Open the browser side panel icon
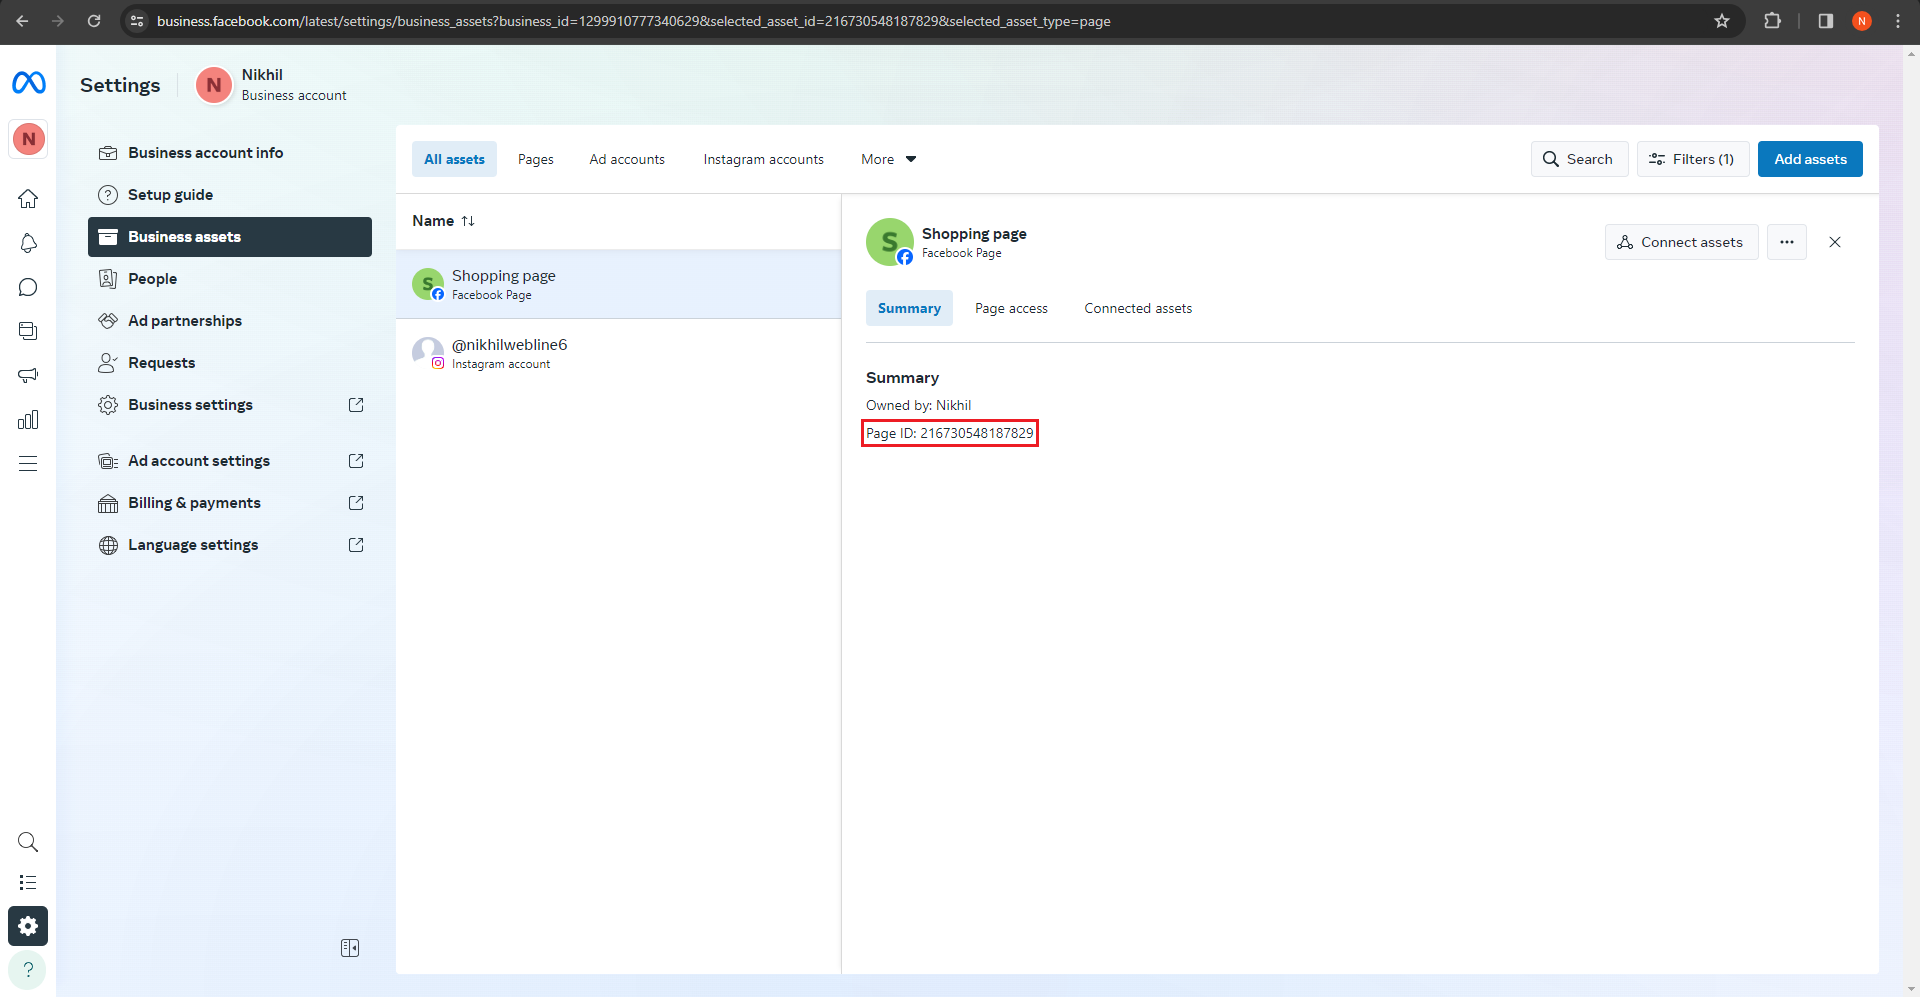This screenshot has width=1920, height=997. tap(1826, 21)
